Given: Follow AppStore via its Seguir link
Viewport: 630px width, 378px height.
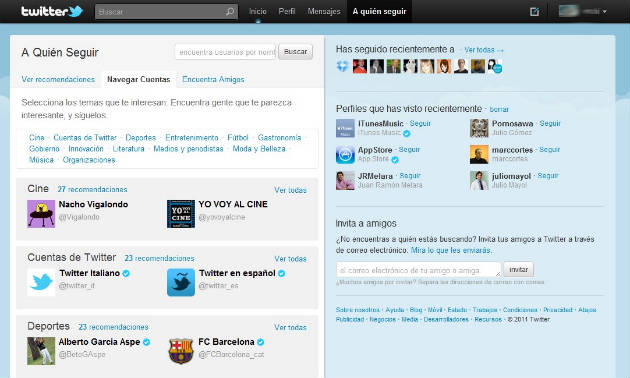Looking at the screenshot, I should [409, 149].
